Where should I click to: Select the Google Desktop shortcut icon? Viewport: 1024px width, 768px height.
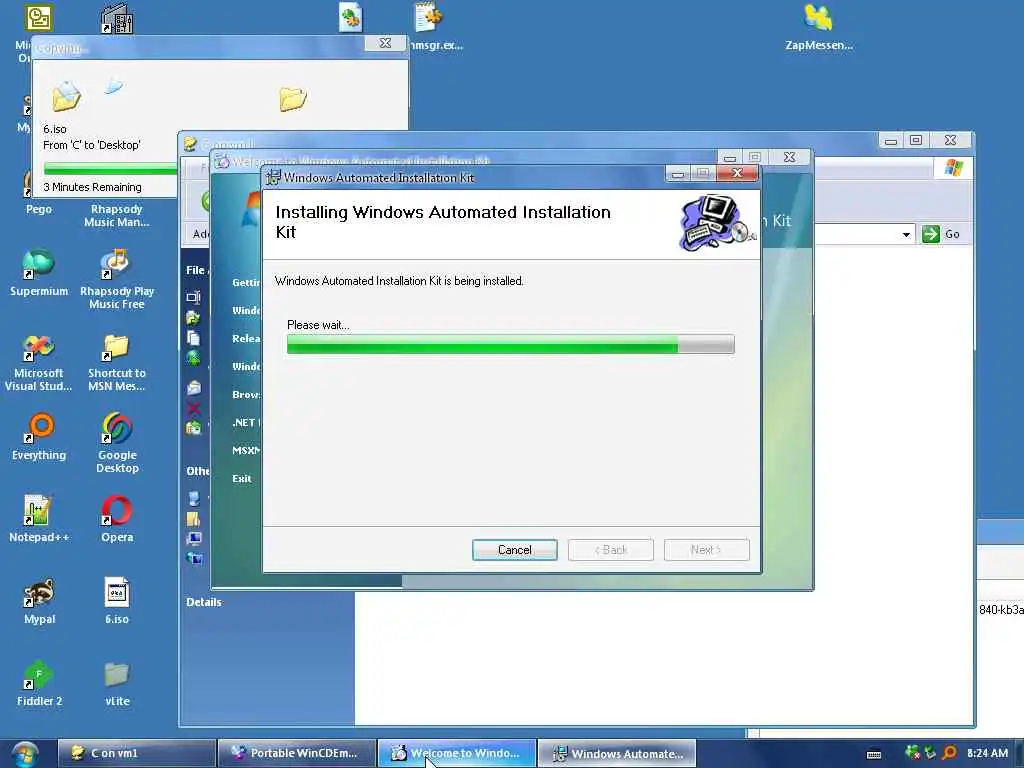[117, 443]
